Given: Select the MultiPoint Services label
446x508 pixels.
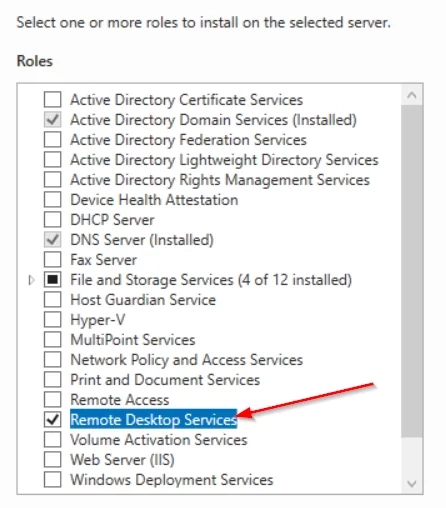Looking at the screenshot, I should pos(133,340).
